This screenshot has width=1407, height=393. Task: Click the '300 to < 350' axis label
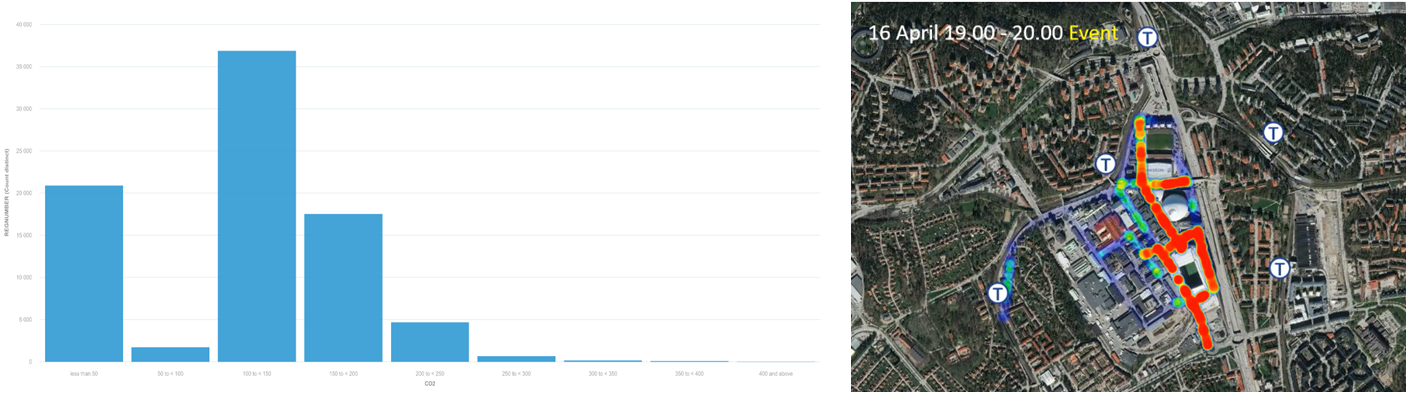(x=603, y=373)
